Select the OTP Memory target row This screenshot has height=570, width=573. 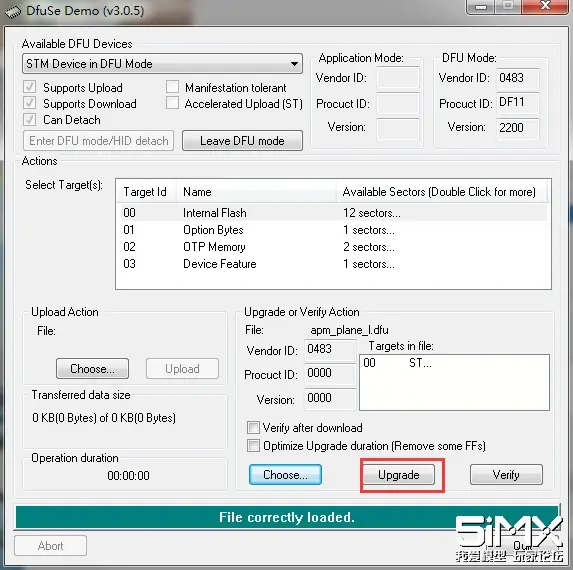pyautogui.click(x=333, y=247)
